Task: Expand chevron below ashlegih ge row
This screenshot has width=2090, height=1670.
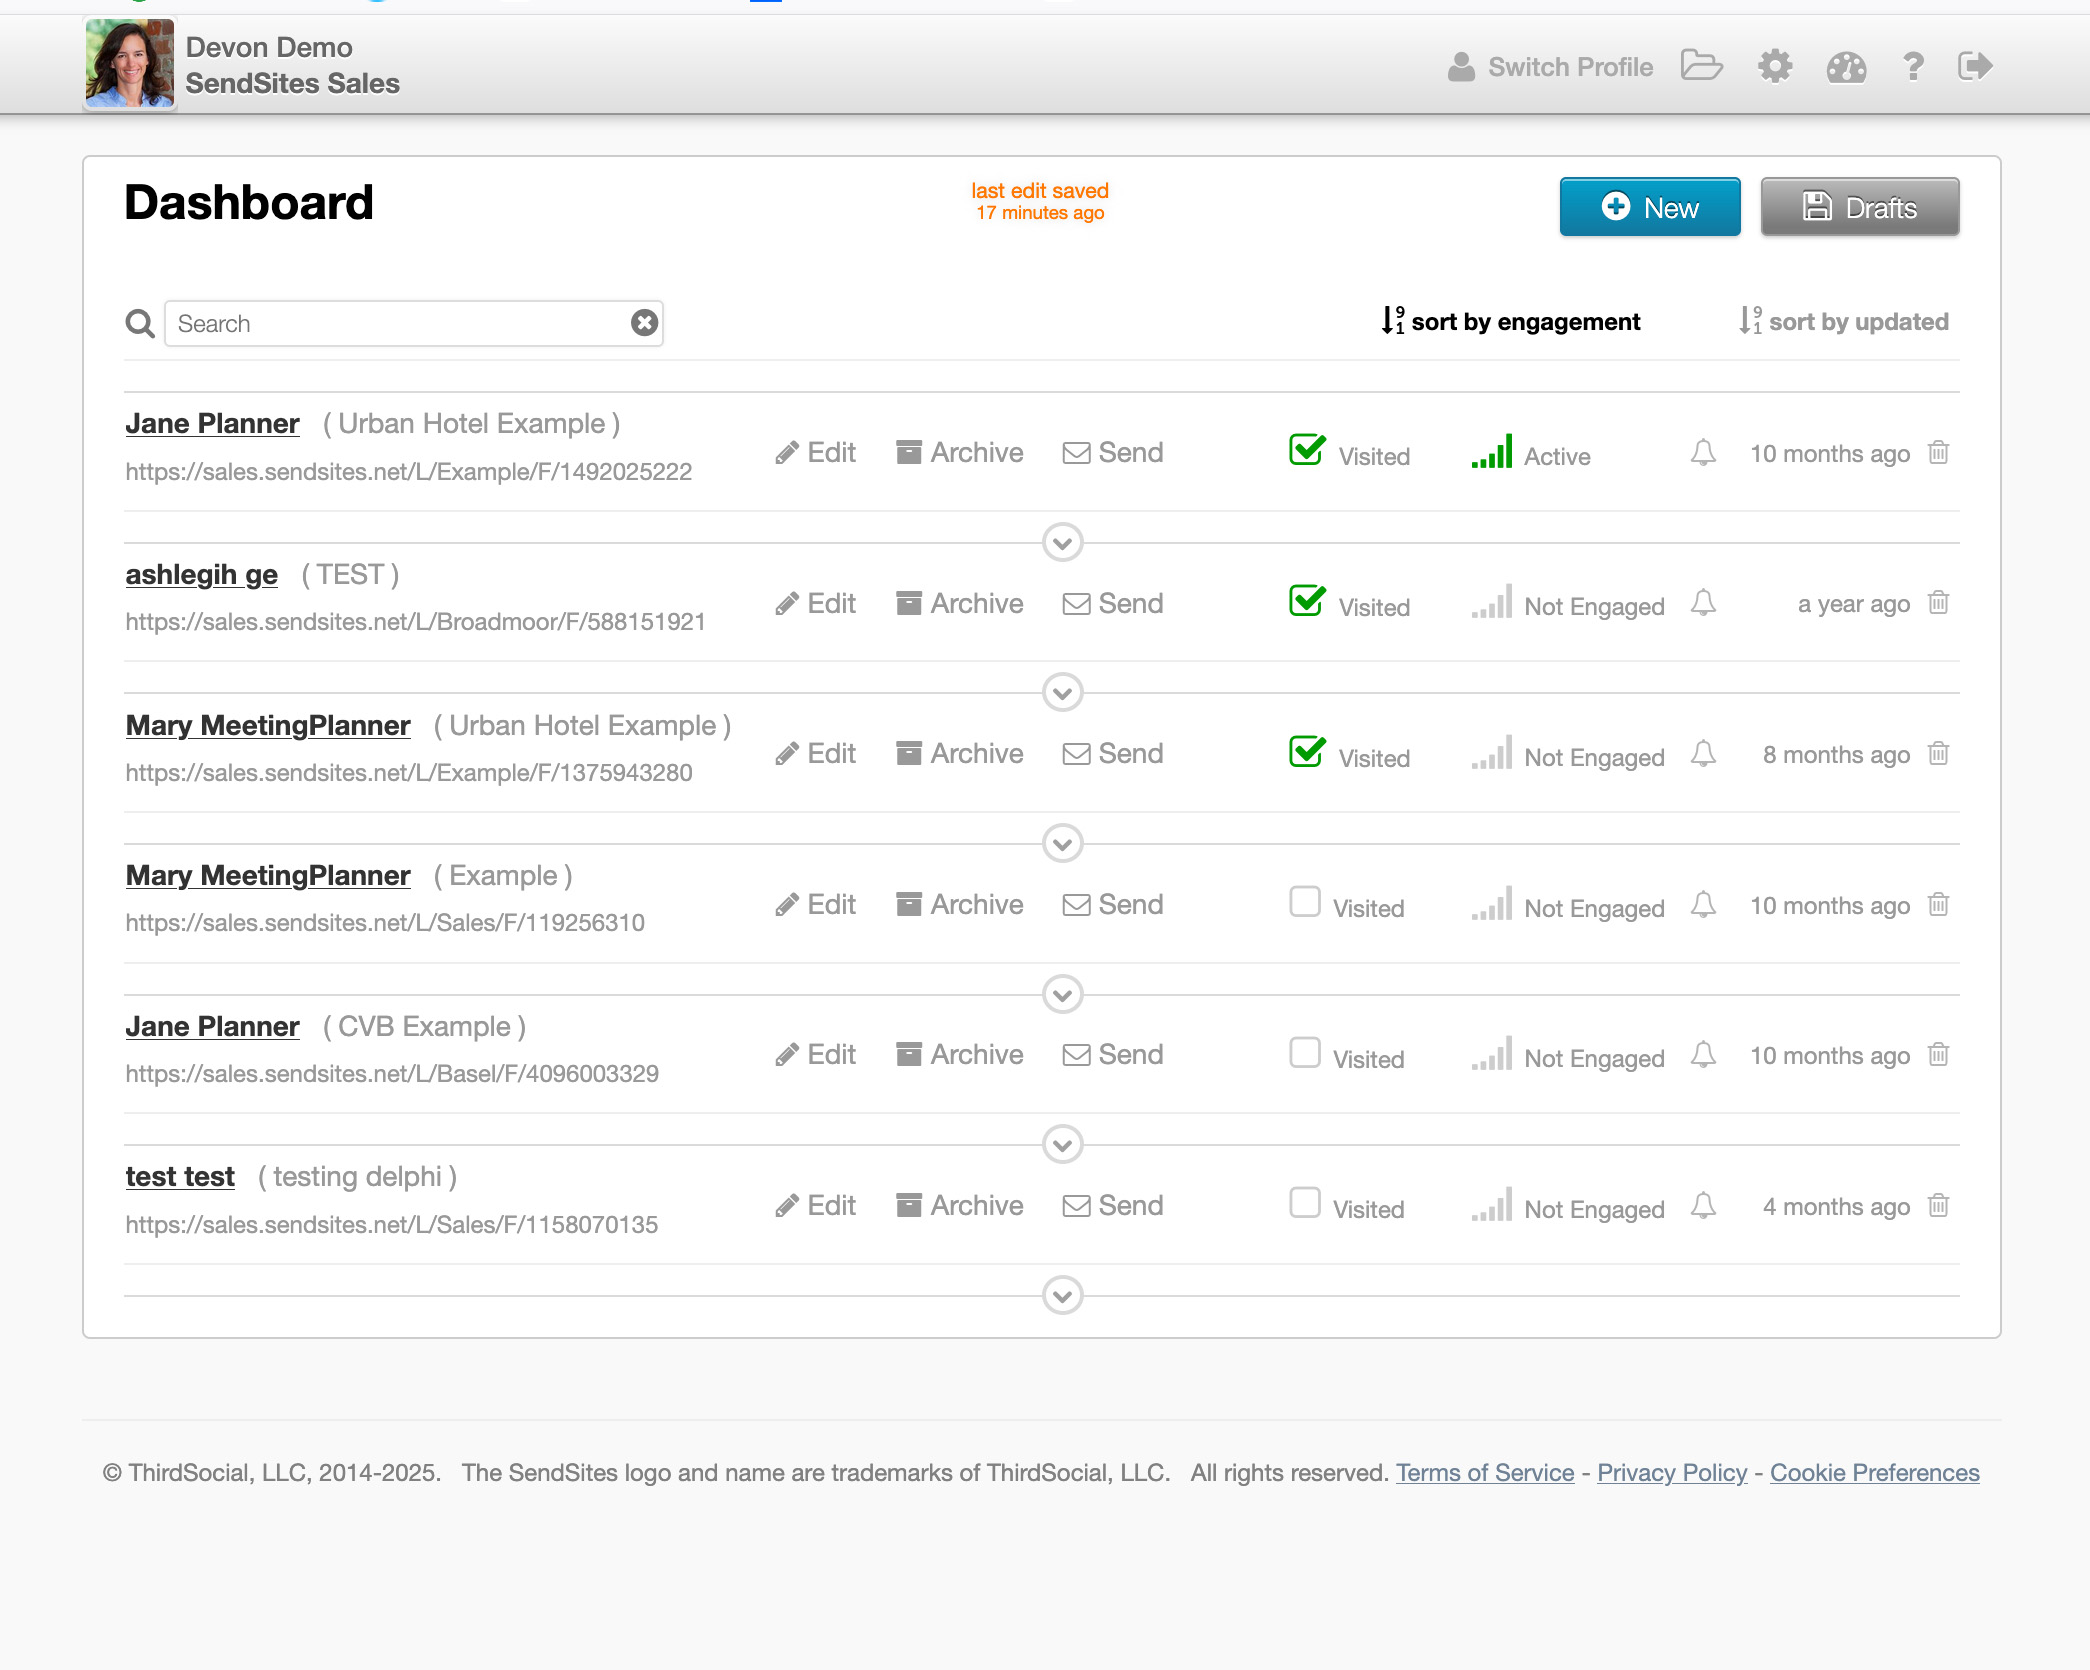Action: click(x=1062, y=692)
